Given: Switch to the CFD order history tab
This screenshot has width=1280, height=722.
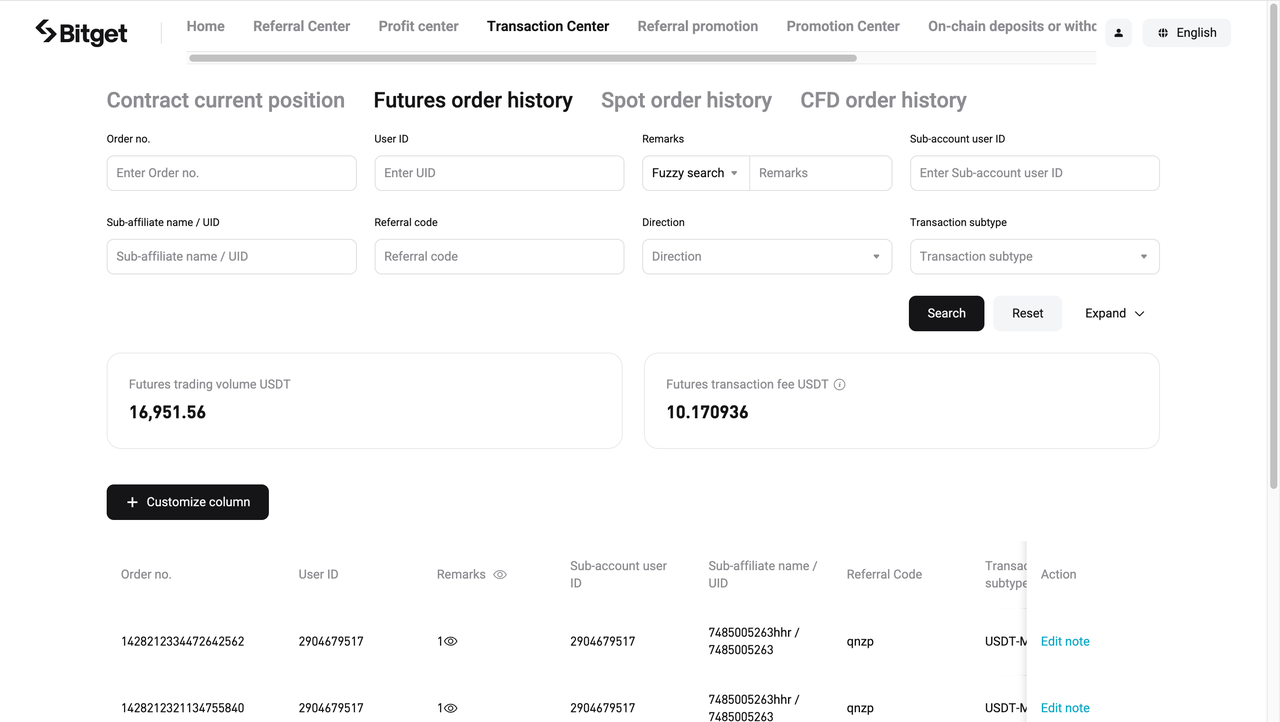Looking at the screenshot, I should (x=883, y=100).
